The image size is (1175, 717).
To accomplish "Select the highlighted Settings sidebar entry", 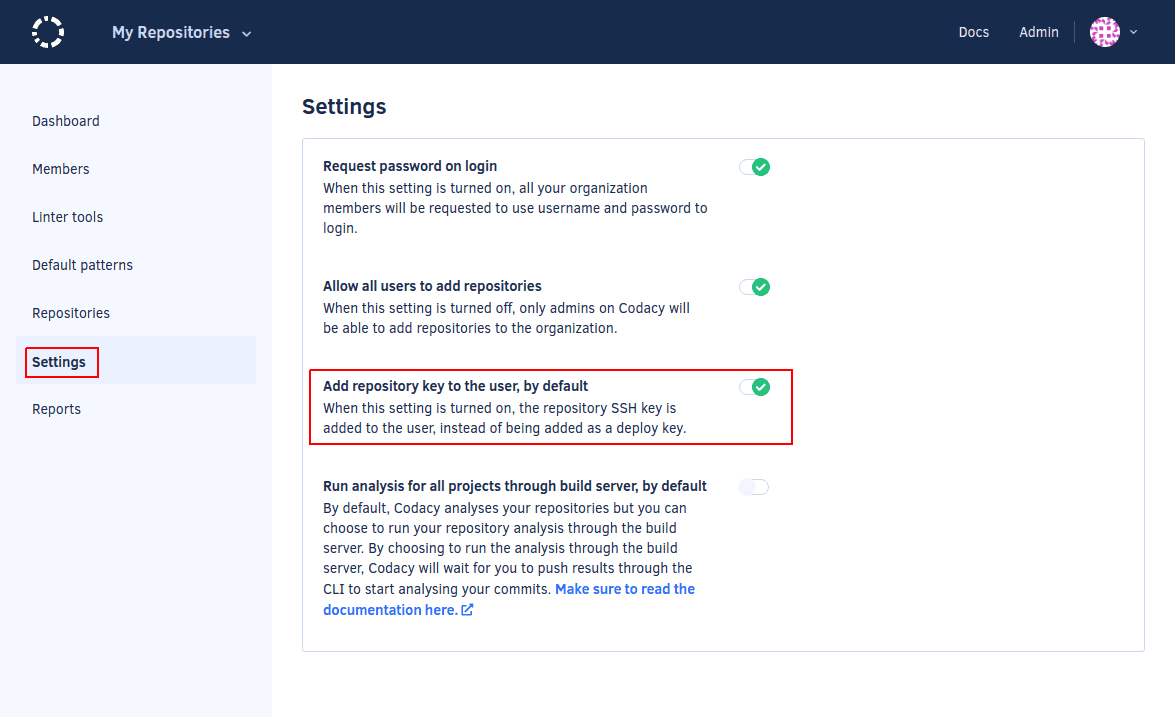I will [60, 361].
